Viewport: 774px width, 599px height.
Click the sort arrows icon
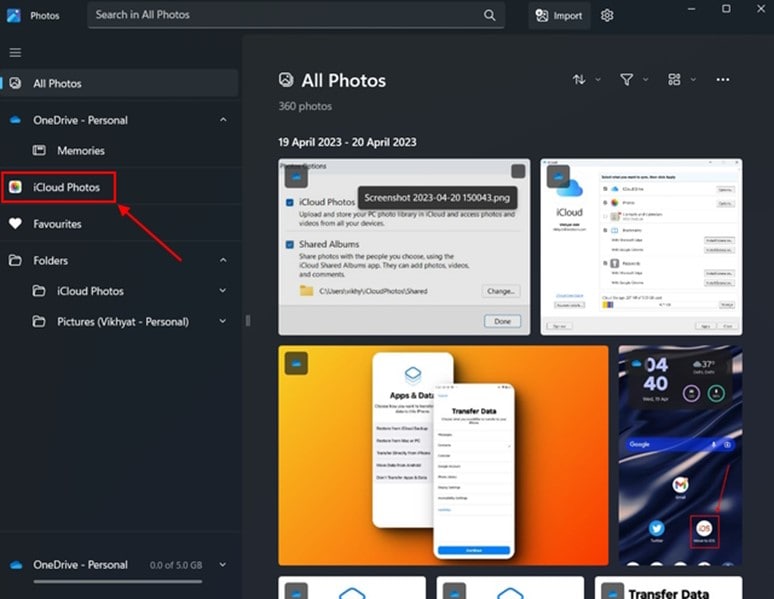coord(579,80)
